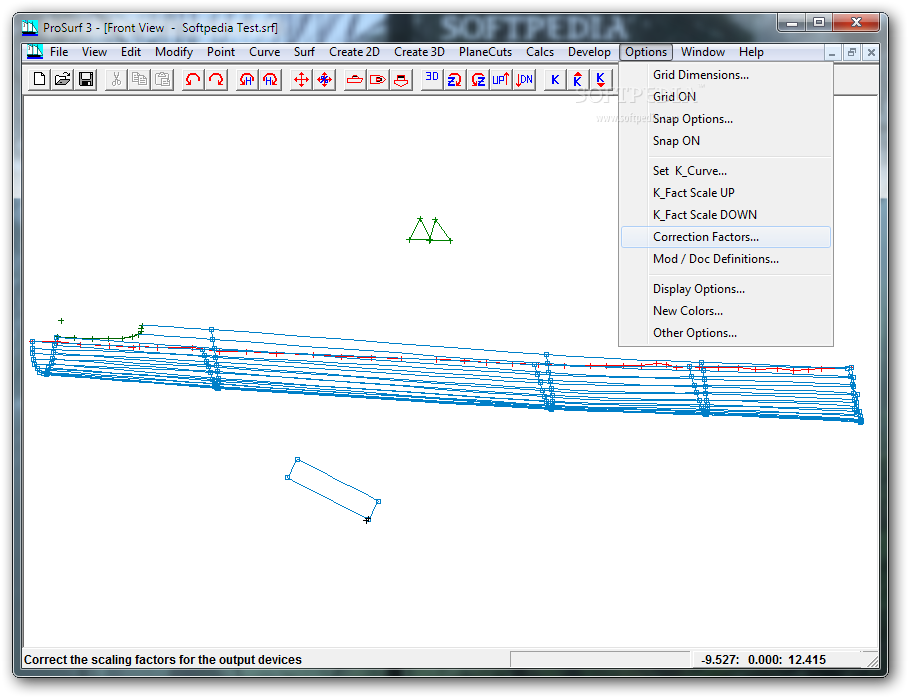The width and height of the screenshot is (909, 698).
Task: Click the blue rectangle keel shape
Action: (333, 489)
